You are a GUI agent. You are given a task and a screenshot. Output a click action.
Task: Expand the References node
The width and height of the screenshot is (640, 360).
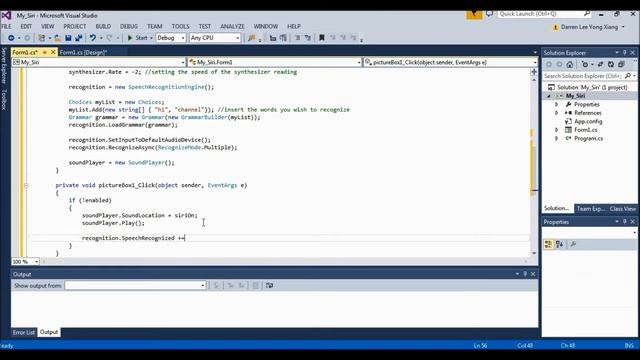556,113
